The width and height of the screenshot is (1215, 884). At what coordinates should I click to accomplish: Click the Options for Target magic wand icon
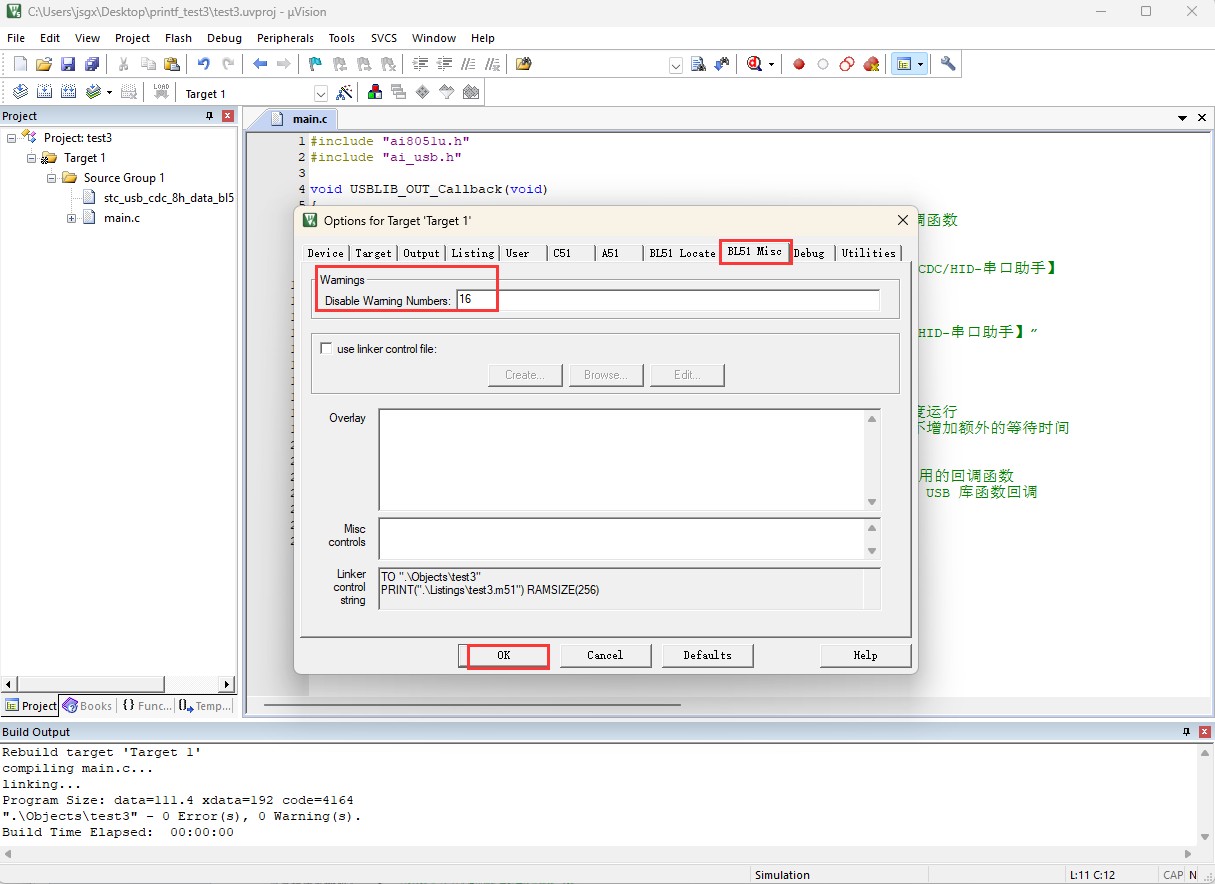coord(345,93)
